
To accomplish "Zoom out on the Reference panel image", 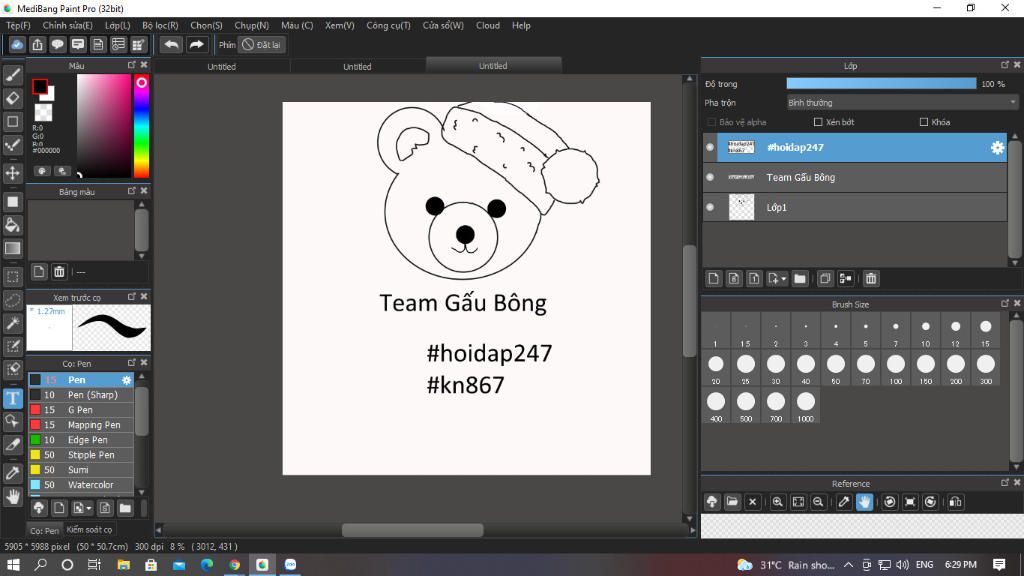I will tap(818, 502).
